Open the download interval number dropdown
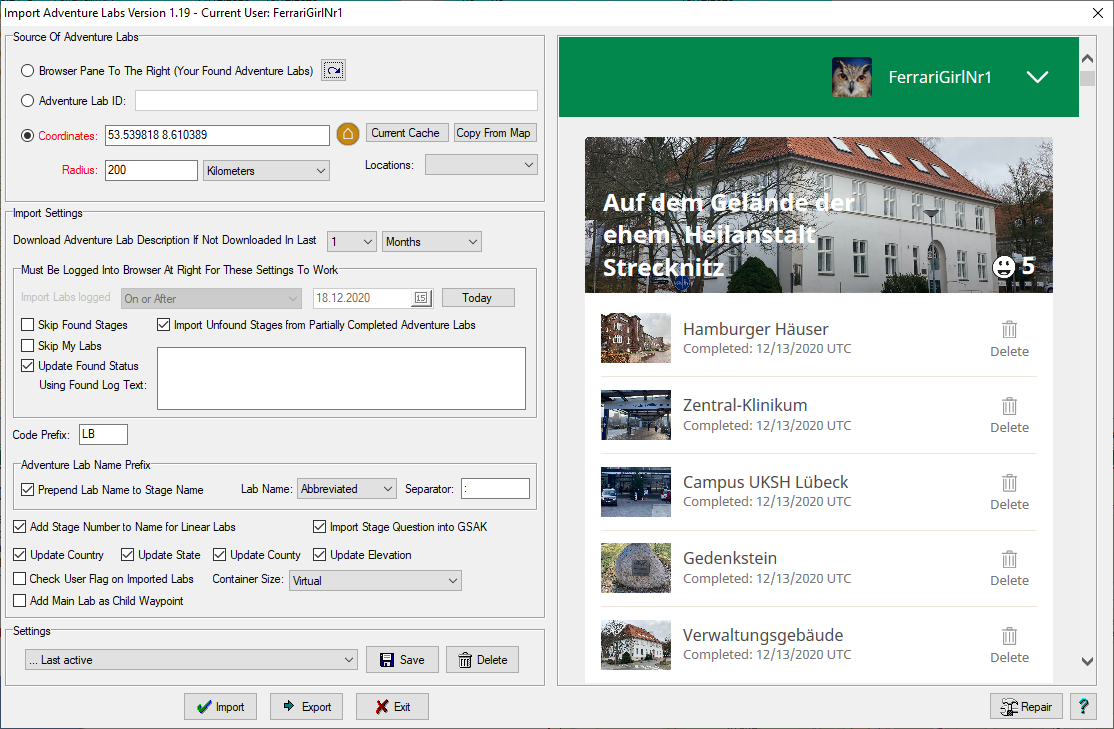Screen dimensions: 1114x729 coord(352,242)
